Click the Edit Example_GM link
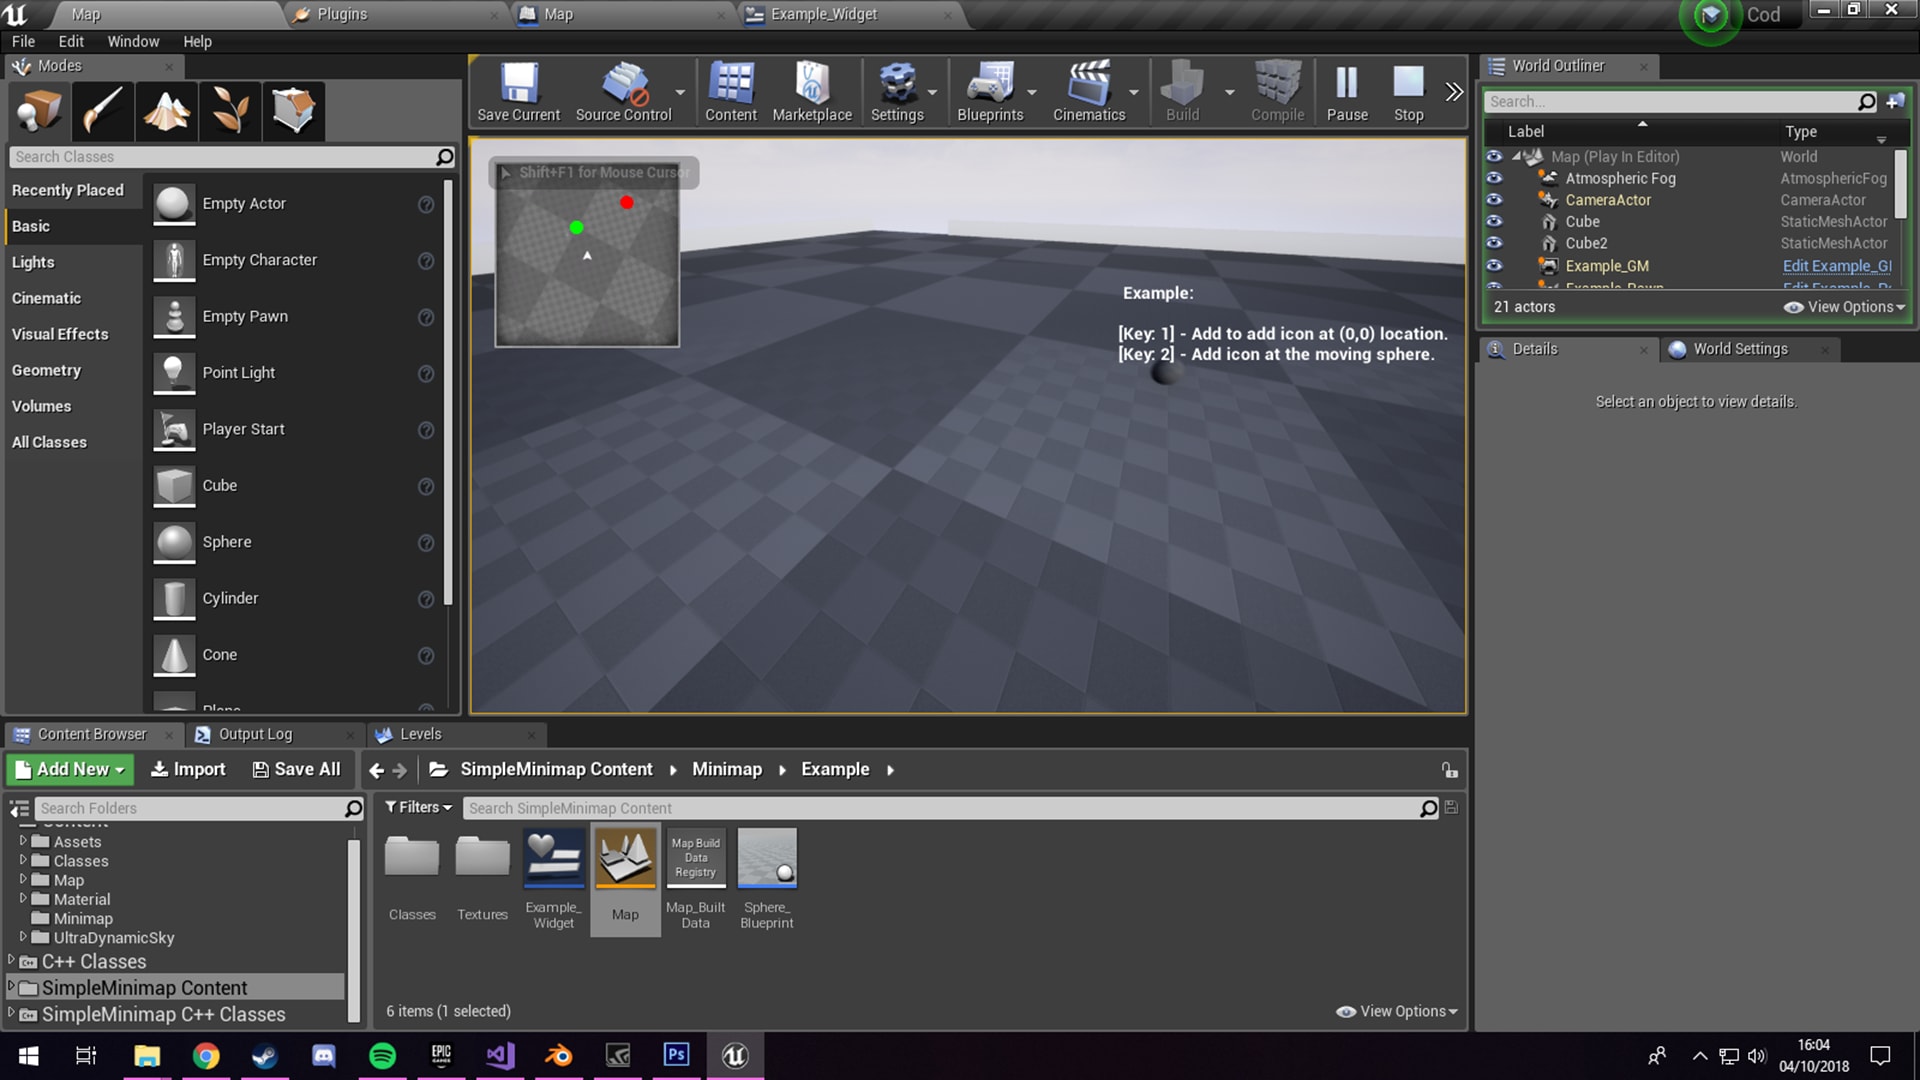This screenshot has width=1920, height=1080. tap(1836, 266)
